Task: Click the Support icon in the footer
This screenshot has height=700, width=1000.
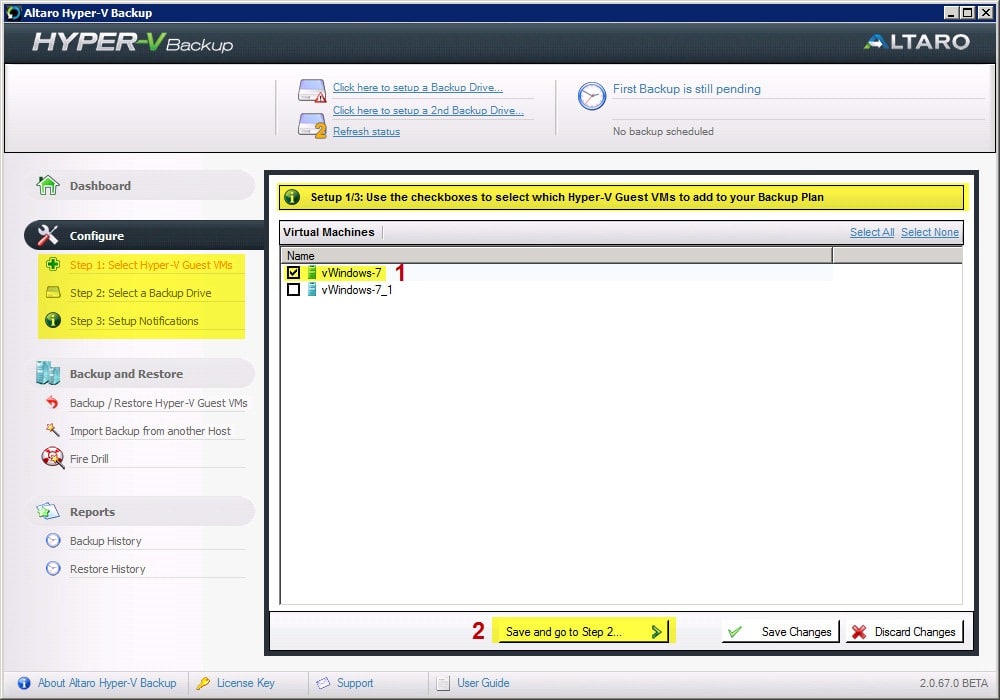Action: click(x=323, y=683)
